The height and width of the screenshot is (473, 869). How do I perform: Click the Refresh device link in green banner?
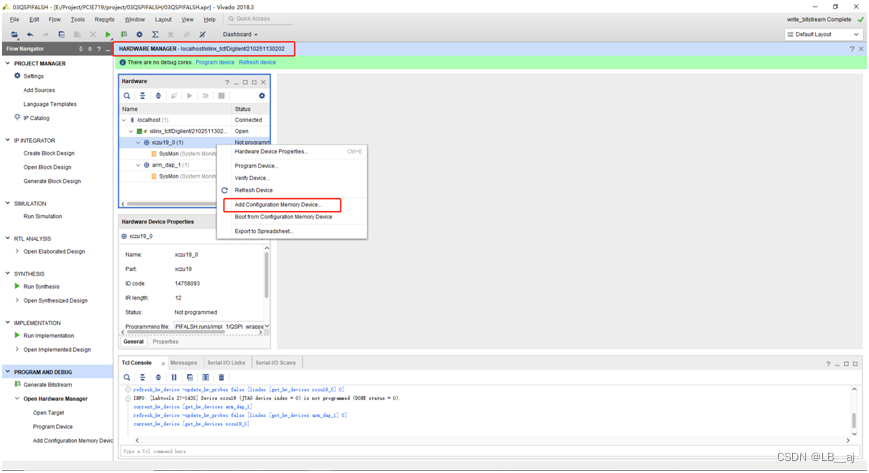257,62
